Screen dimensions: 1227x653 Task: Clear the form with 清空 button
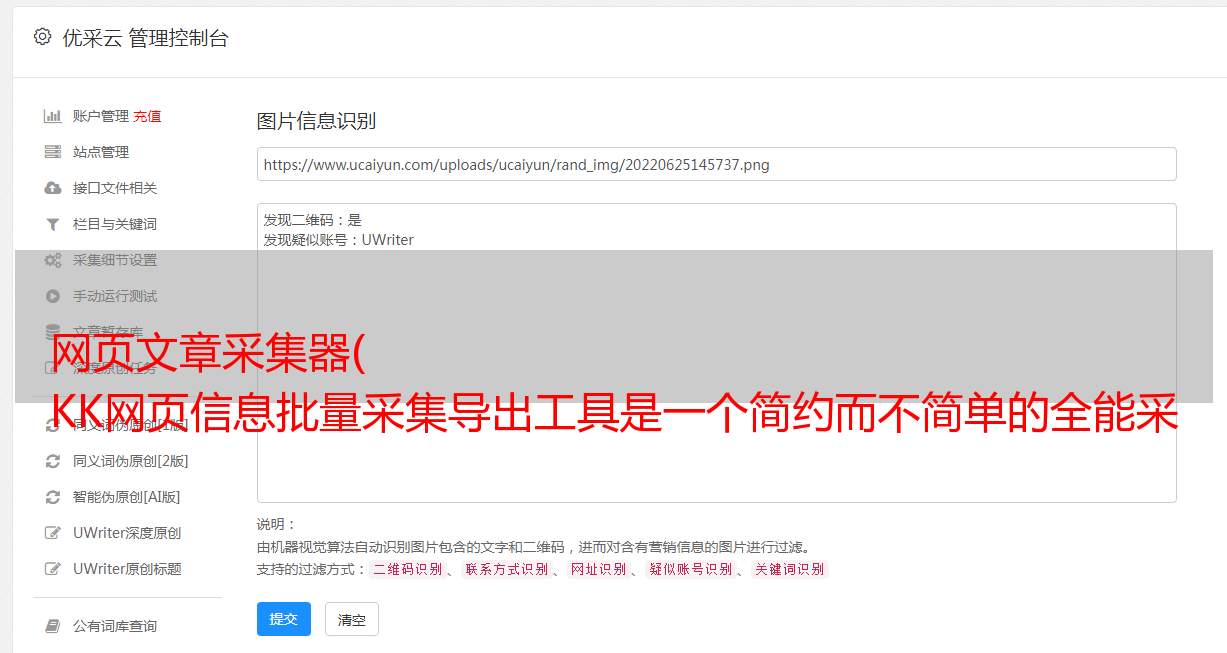352,619
